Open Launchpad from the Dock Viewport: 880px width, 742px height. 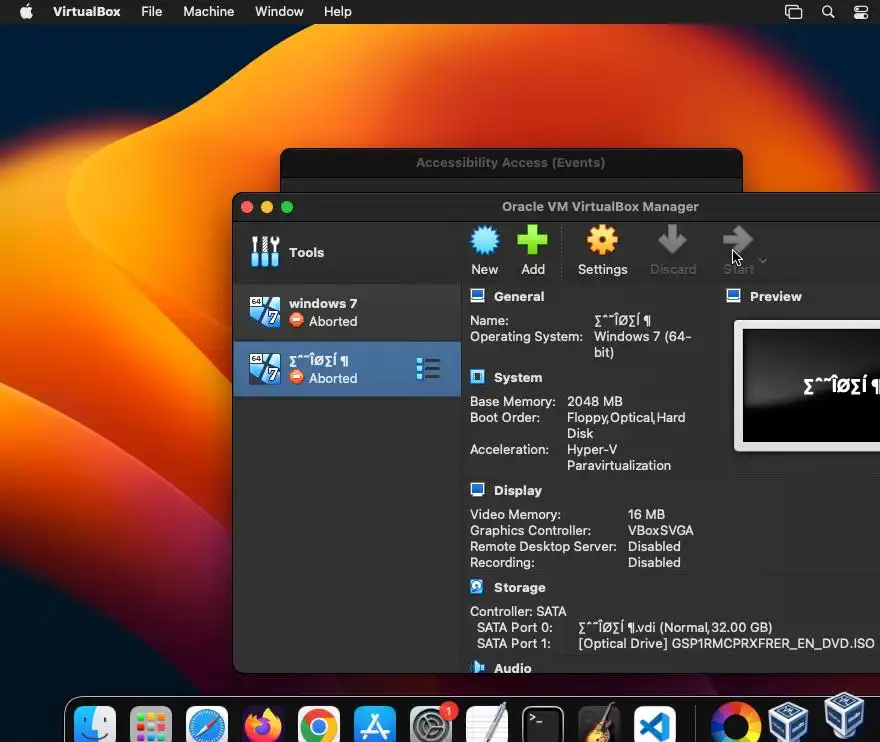[x=150, y=724]
